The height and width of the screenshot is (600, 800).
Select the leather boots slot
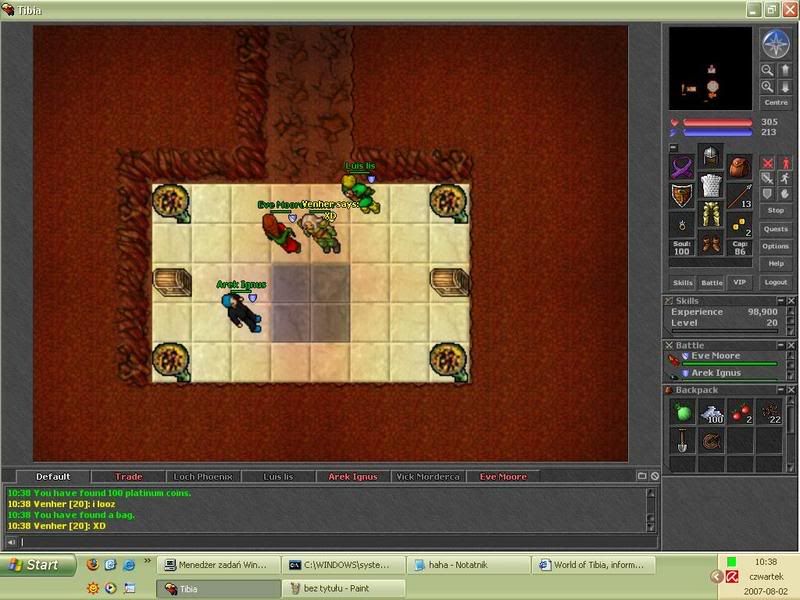click(x=711, y=244)
